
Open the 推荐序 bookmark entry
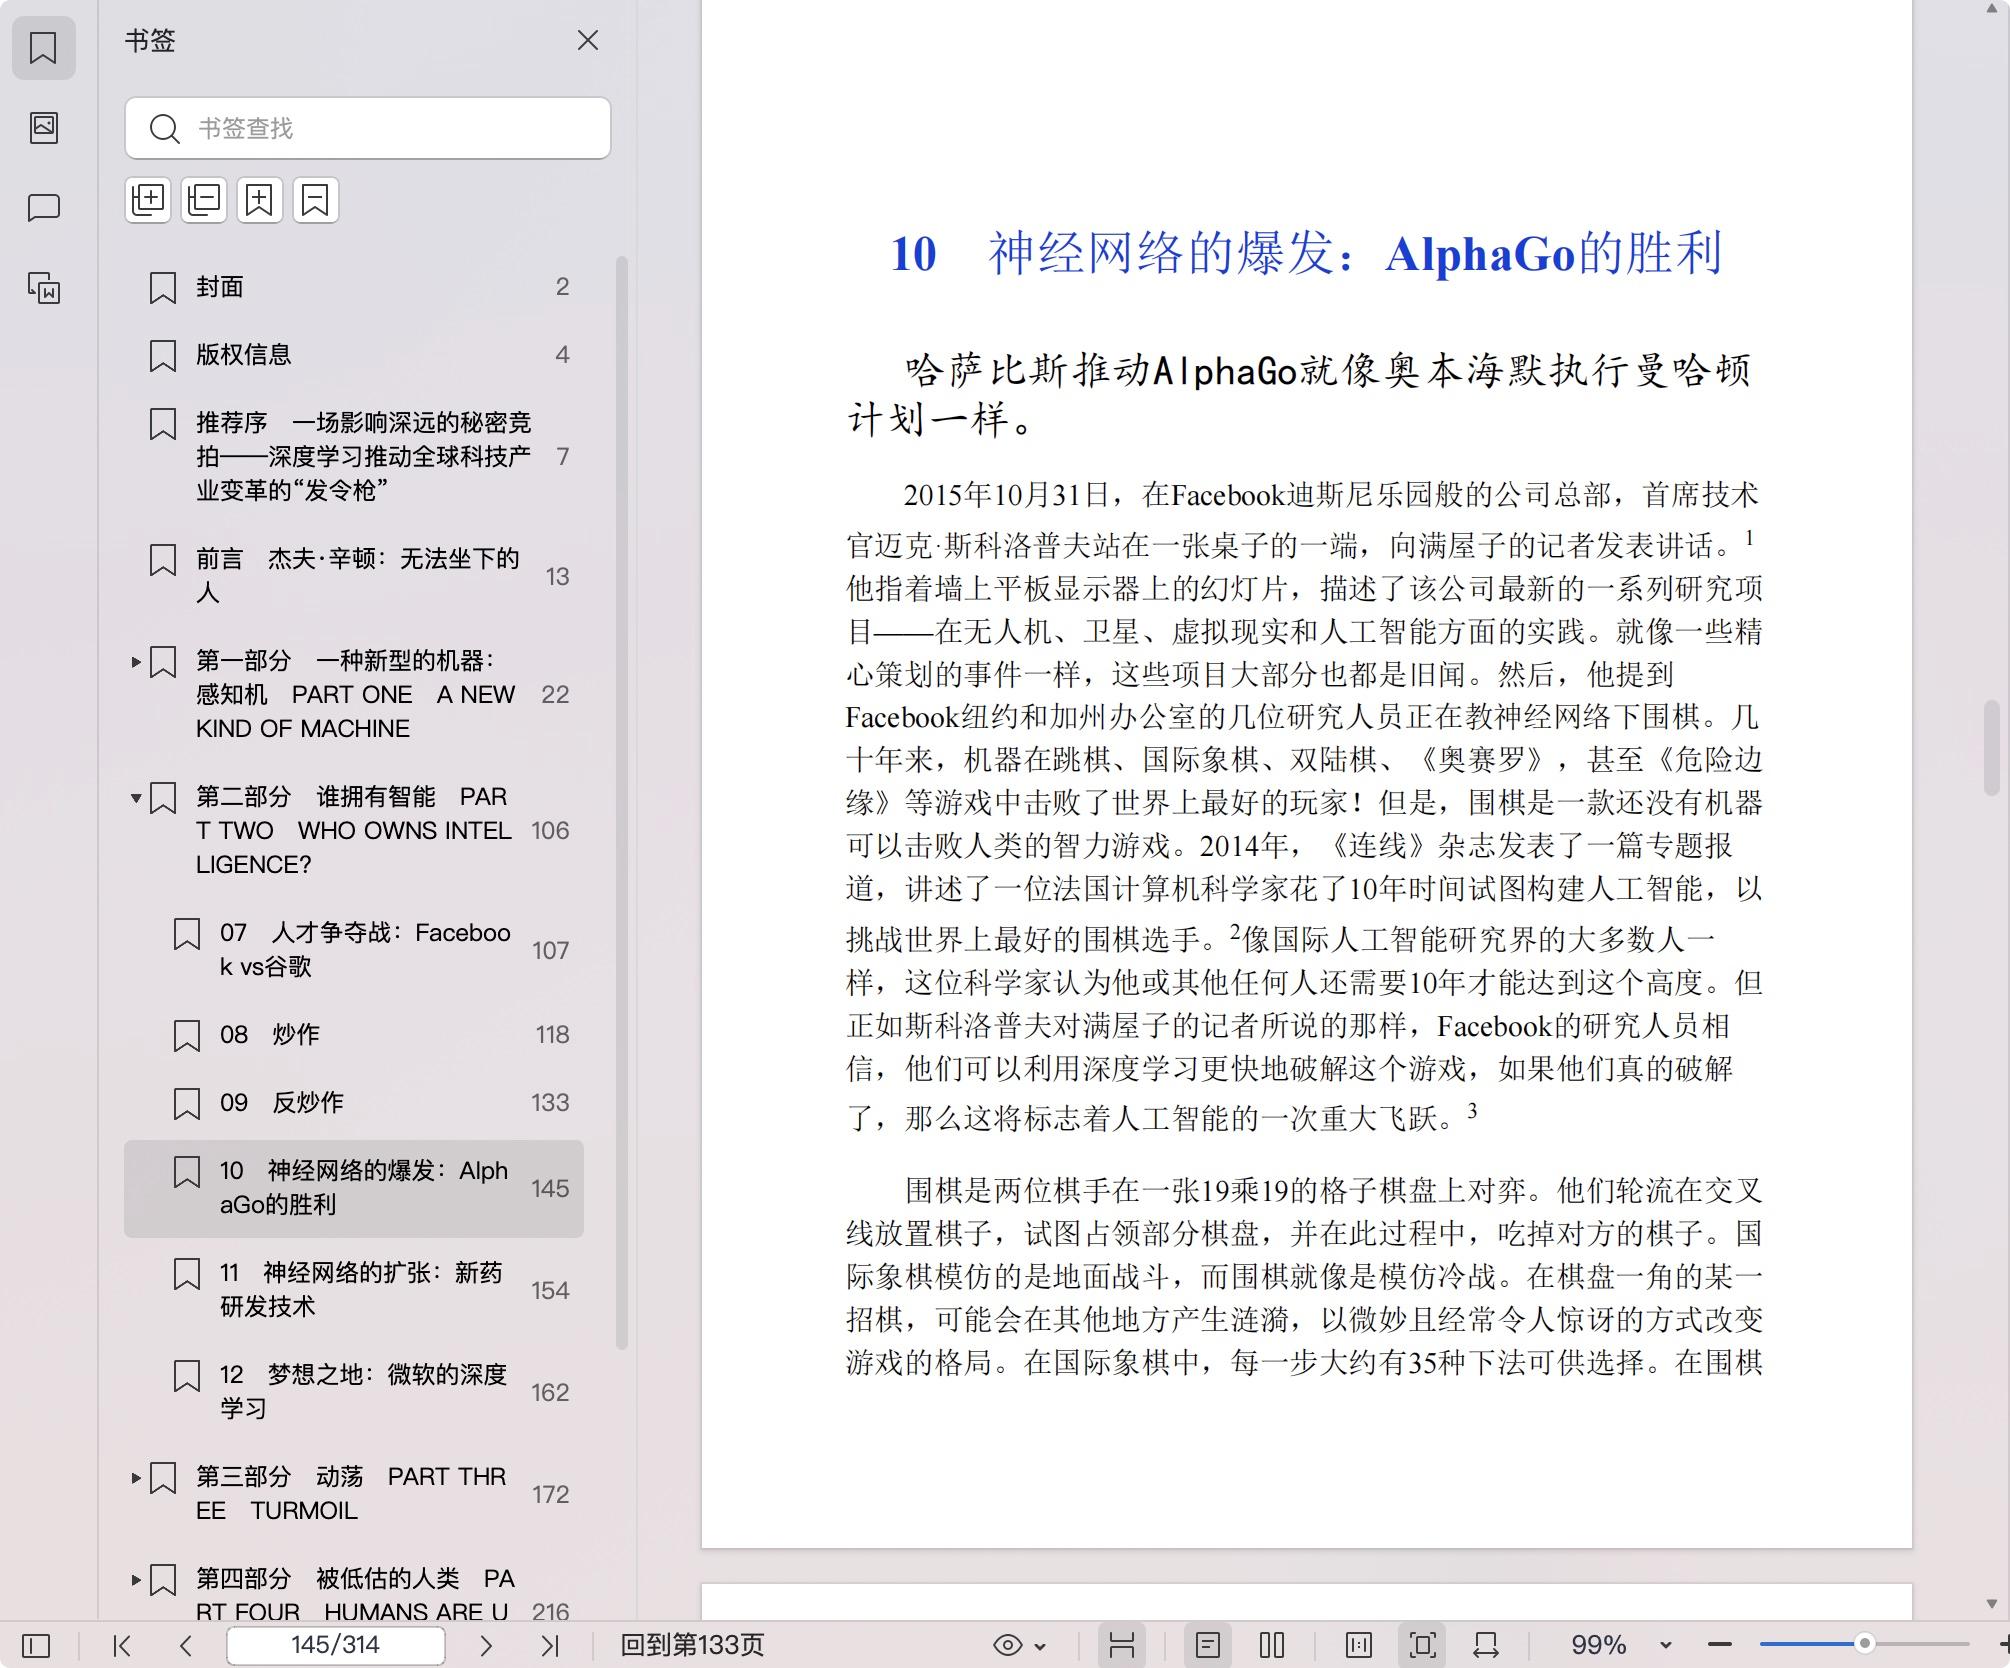354,456
